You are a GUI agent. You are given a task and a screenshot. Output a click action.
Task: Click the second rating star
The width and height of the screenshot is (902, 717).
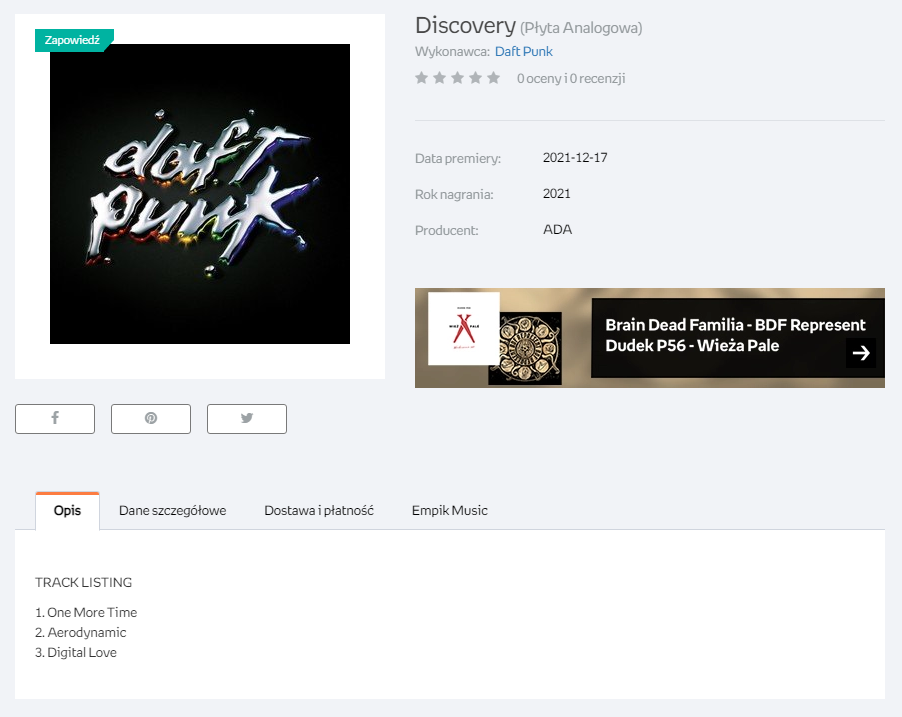pyautogui.click(x=440, y=78)
